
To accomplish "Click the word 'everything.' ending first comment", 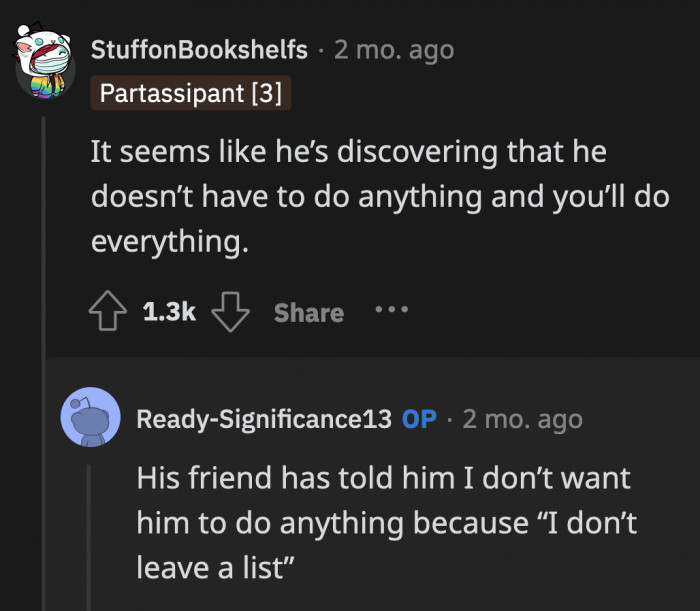I will (x=168, y=241).
